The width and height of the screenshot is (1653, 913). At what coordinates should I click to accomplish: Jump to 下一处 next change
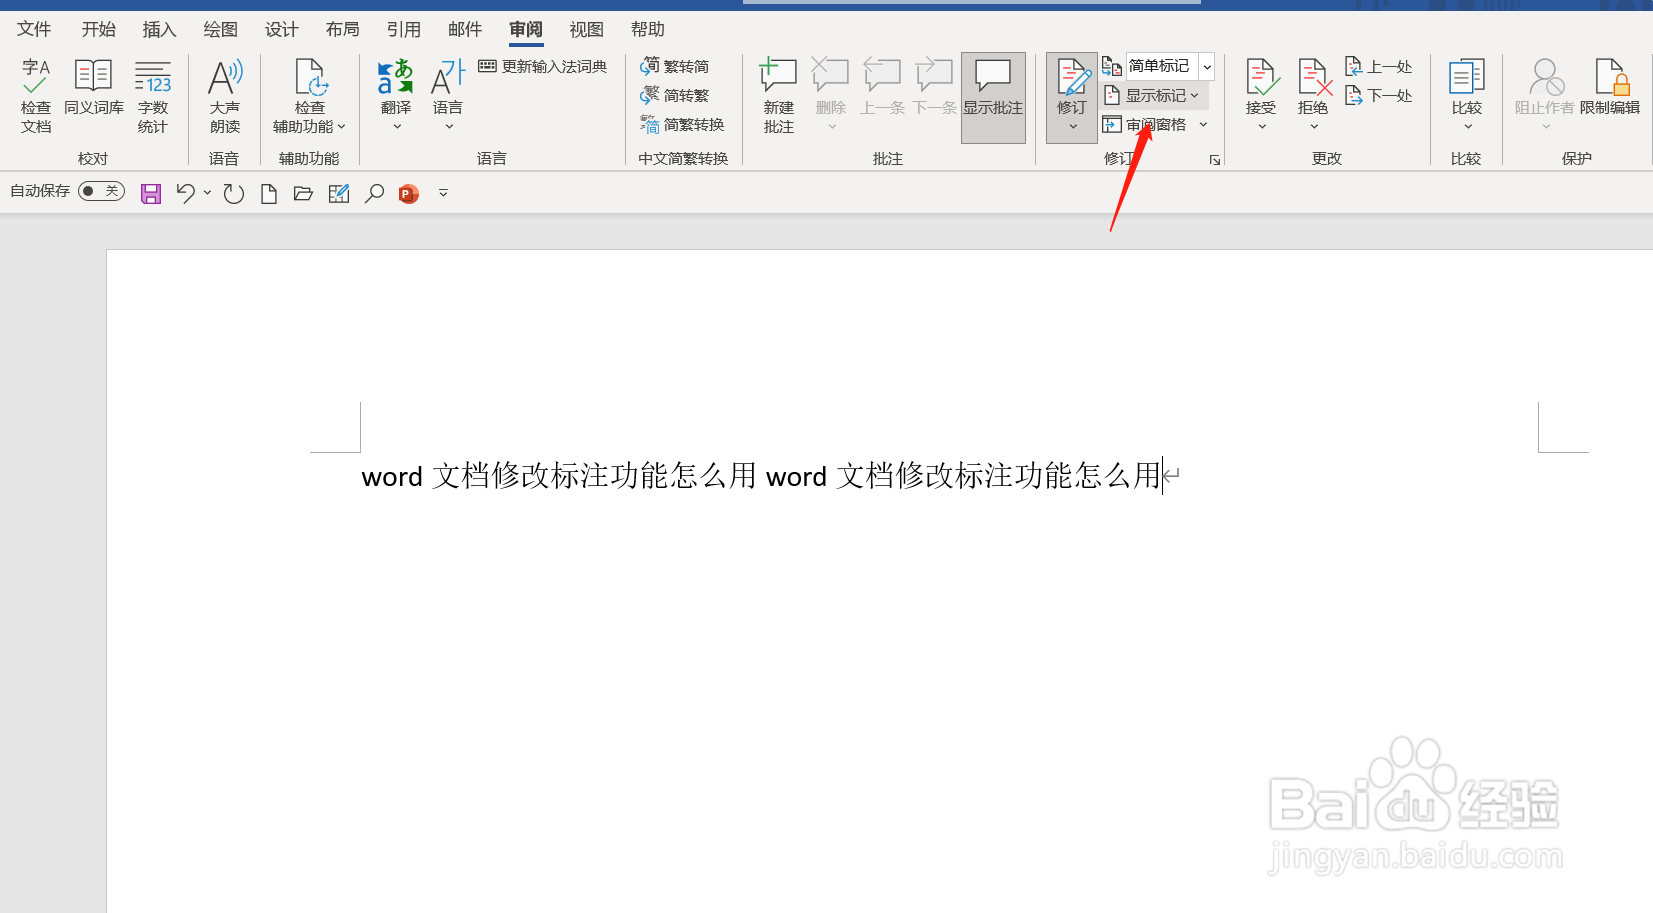[x=1379, y=95]
